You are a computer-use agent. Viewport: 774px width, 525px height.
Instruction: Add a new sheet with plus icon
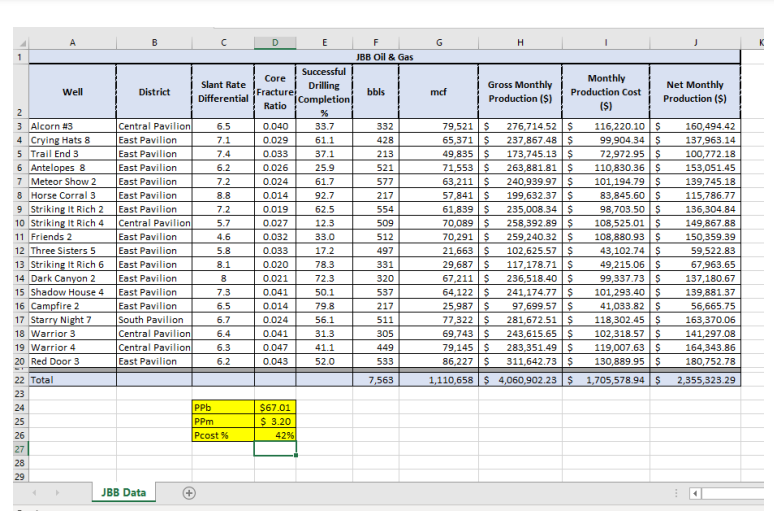point(189,493)
